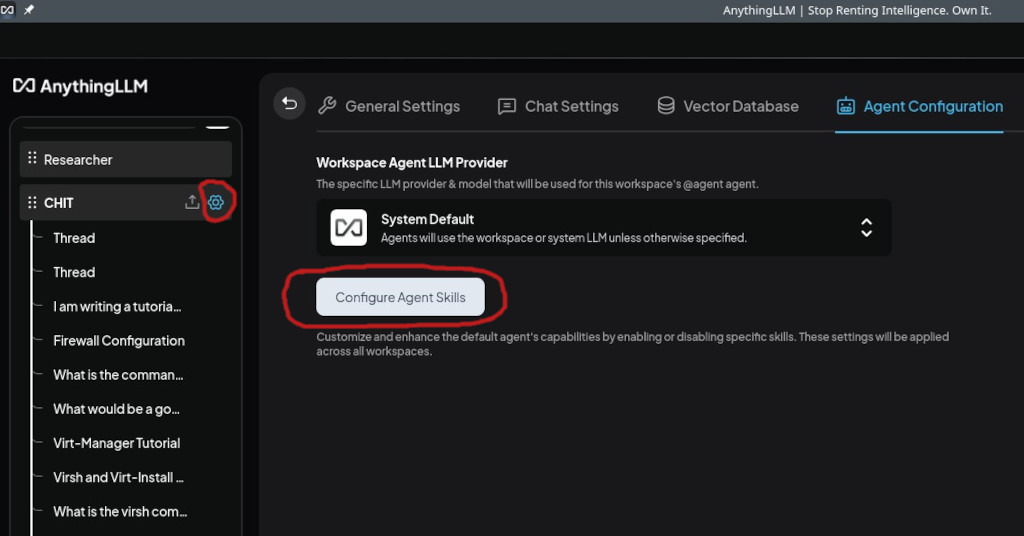
Task: Expand the System Default provider dropdown
Action: tap(604, 227)
